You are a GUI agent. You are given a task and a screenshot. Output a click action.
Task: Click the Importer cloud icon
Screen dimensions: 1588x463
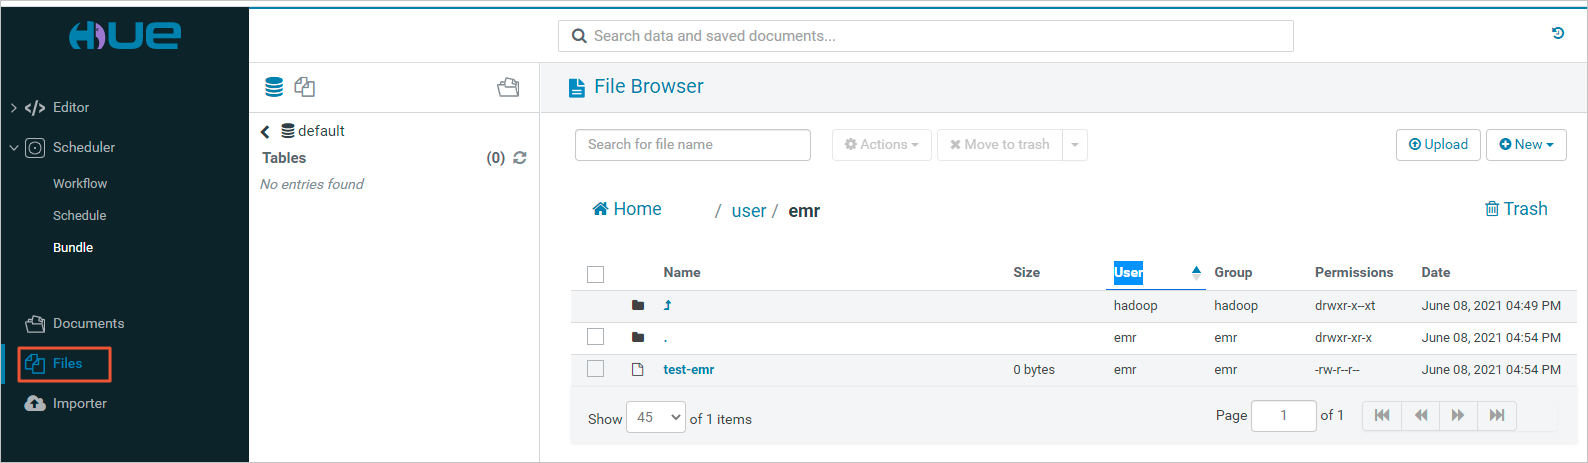pos(35,403)
